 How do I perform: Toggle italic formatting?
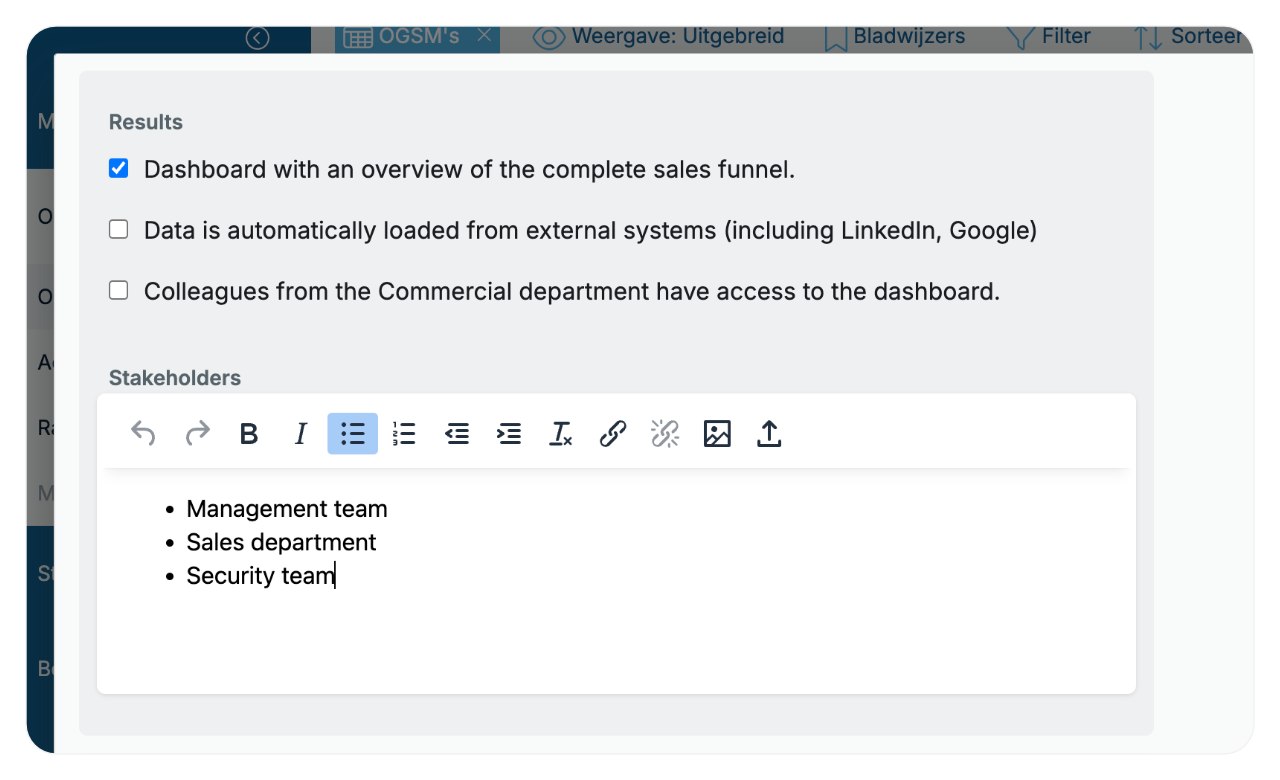[x=300, y=434]
